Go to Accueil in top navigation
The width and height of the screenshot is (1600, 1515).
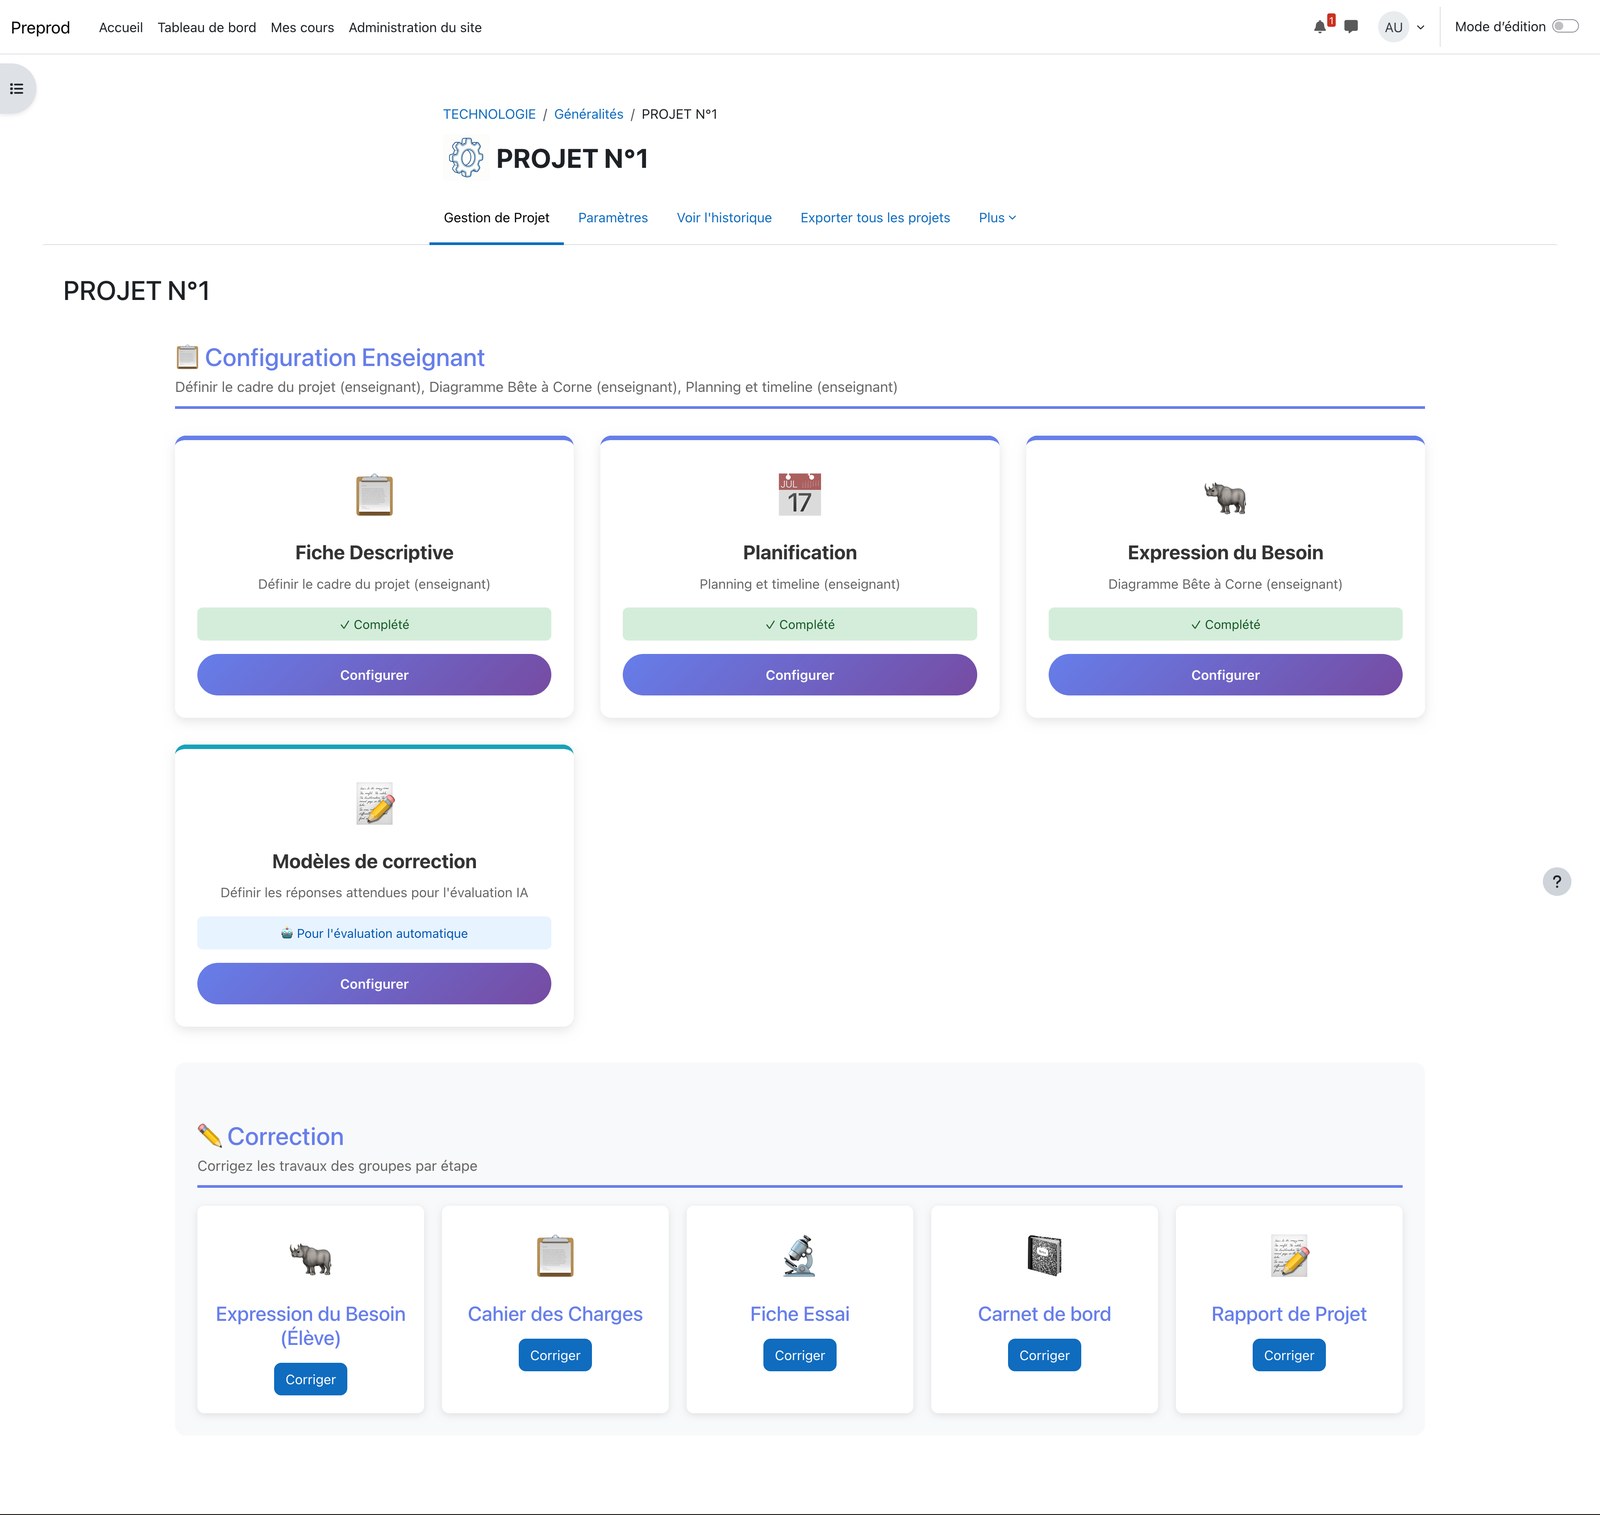coord(121,27)
